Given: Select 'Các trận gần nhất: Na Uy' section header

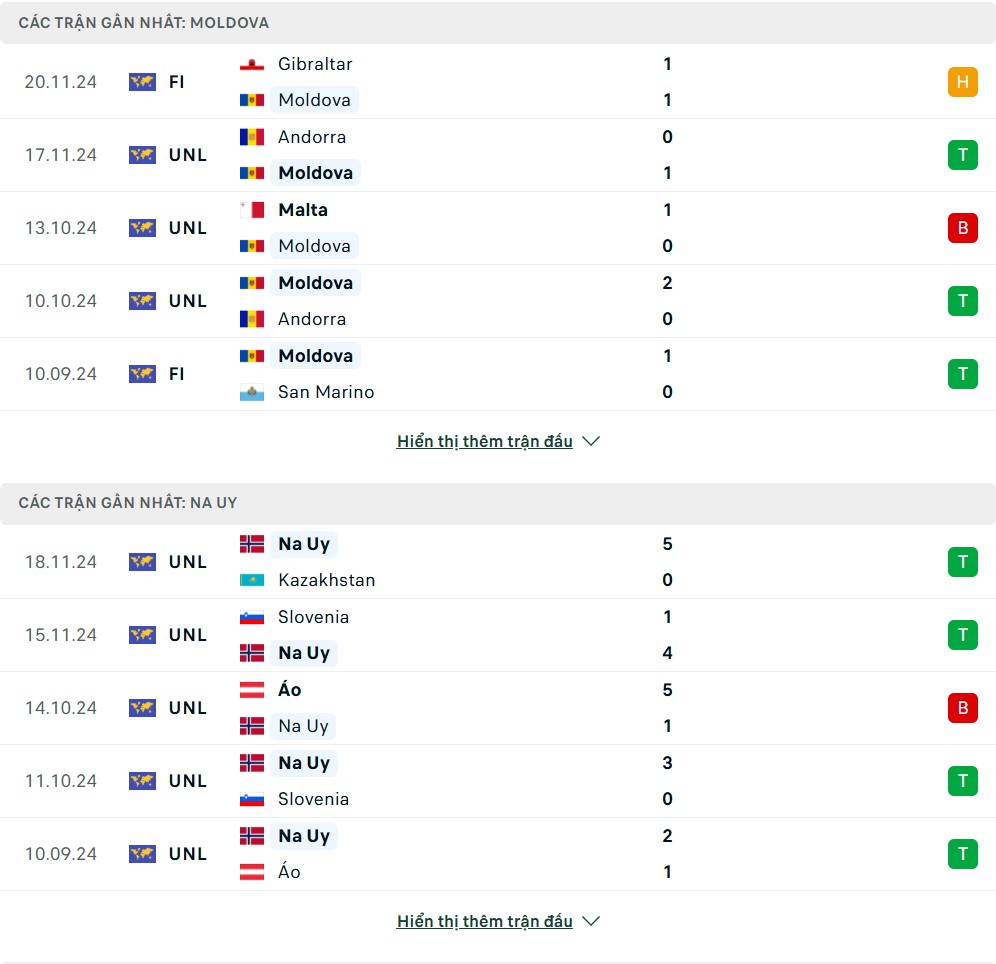Looking at the screenshot, I should (498, 503).
